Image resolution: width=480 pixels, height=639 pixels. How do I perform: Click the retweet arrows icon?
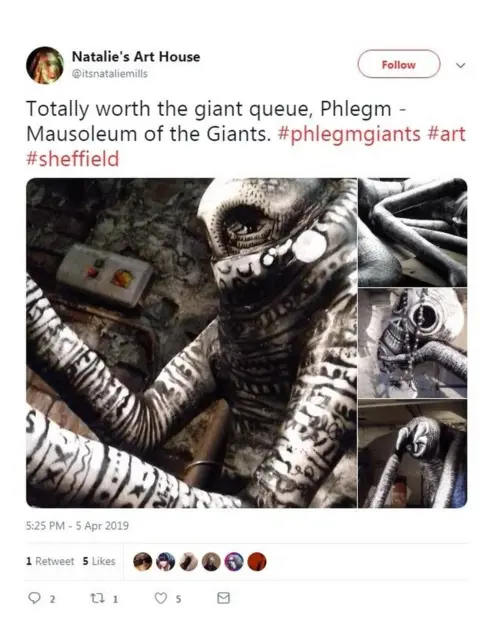(97, 598)
